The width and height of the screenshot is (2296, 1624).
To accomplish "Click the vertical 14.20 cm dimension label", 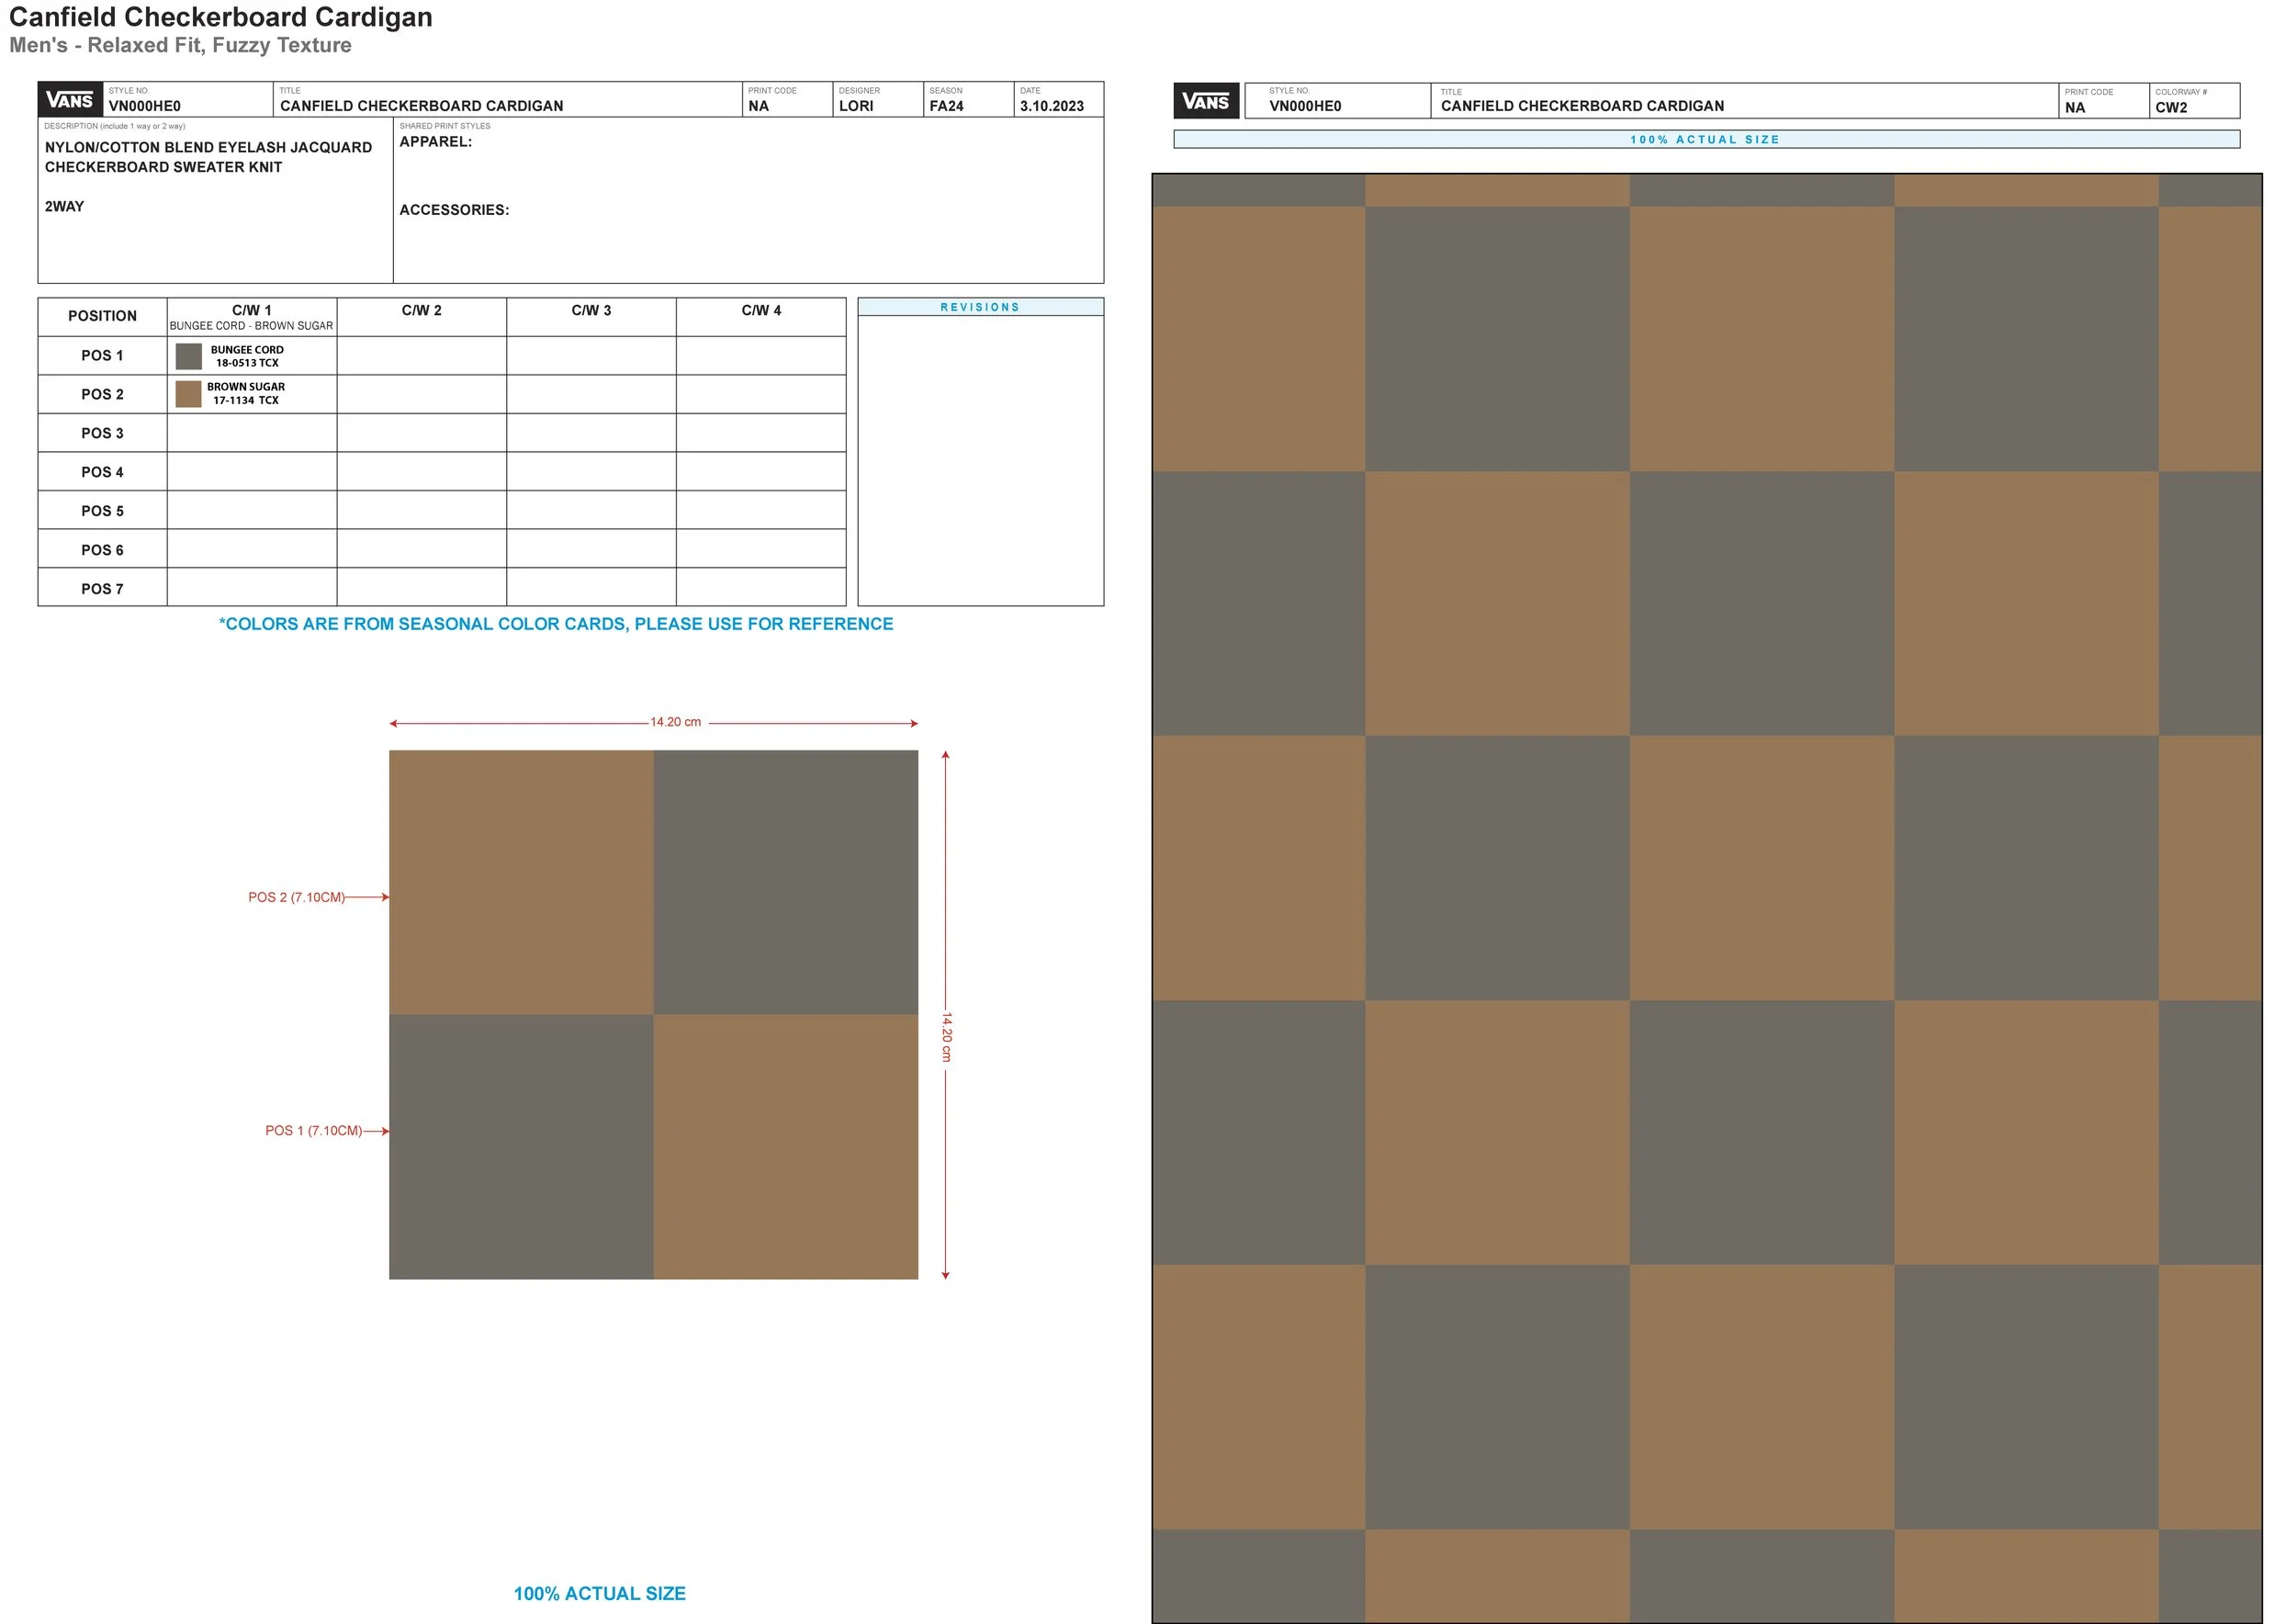I will pos(946,1037).
